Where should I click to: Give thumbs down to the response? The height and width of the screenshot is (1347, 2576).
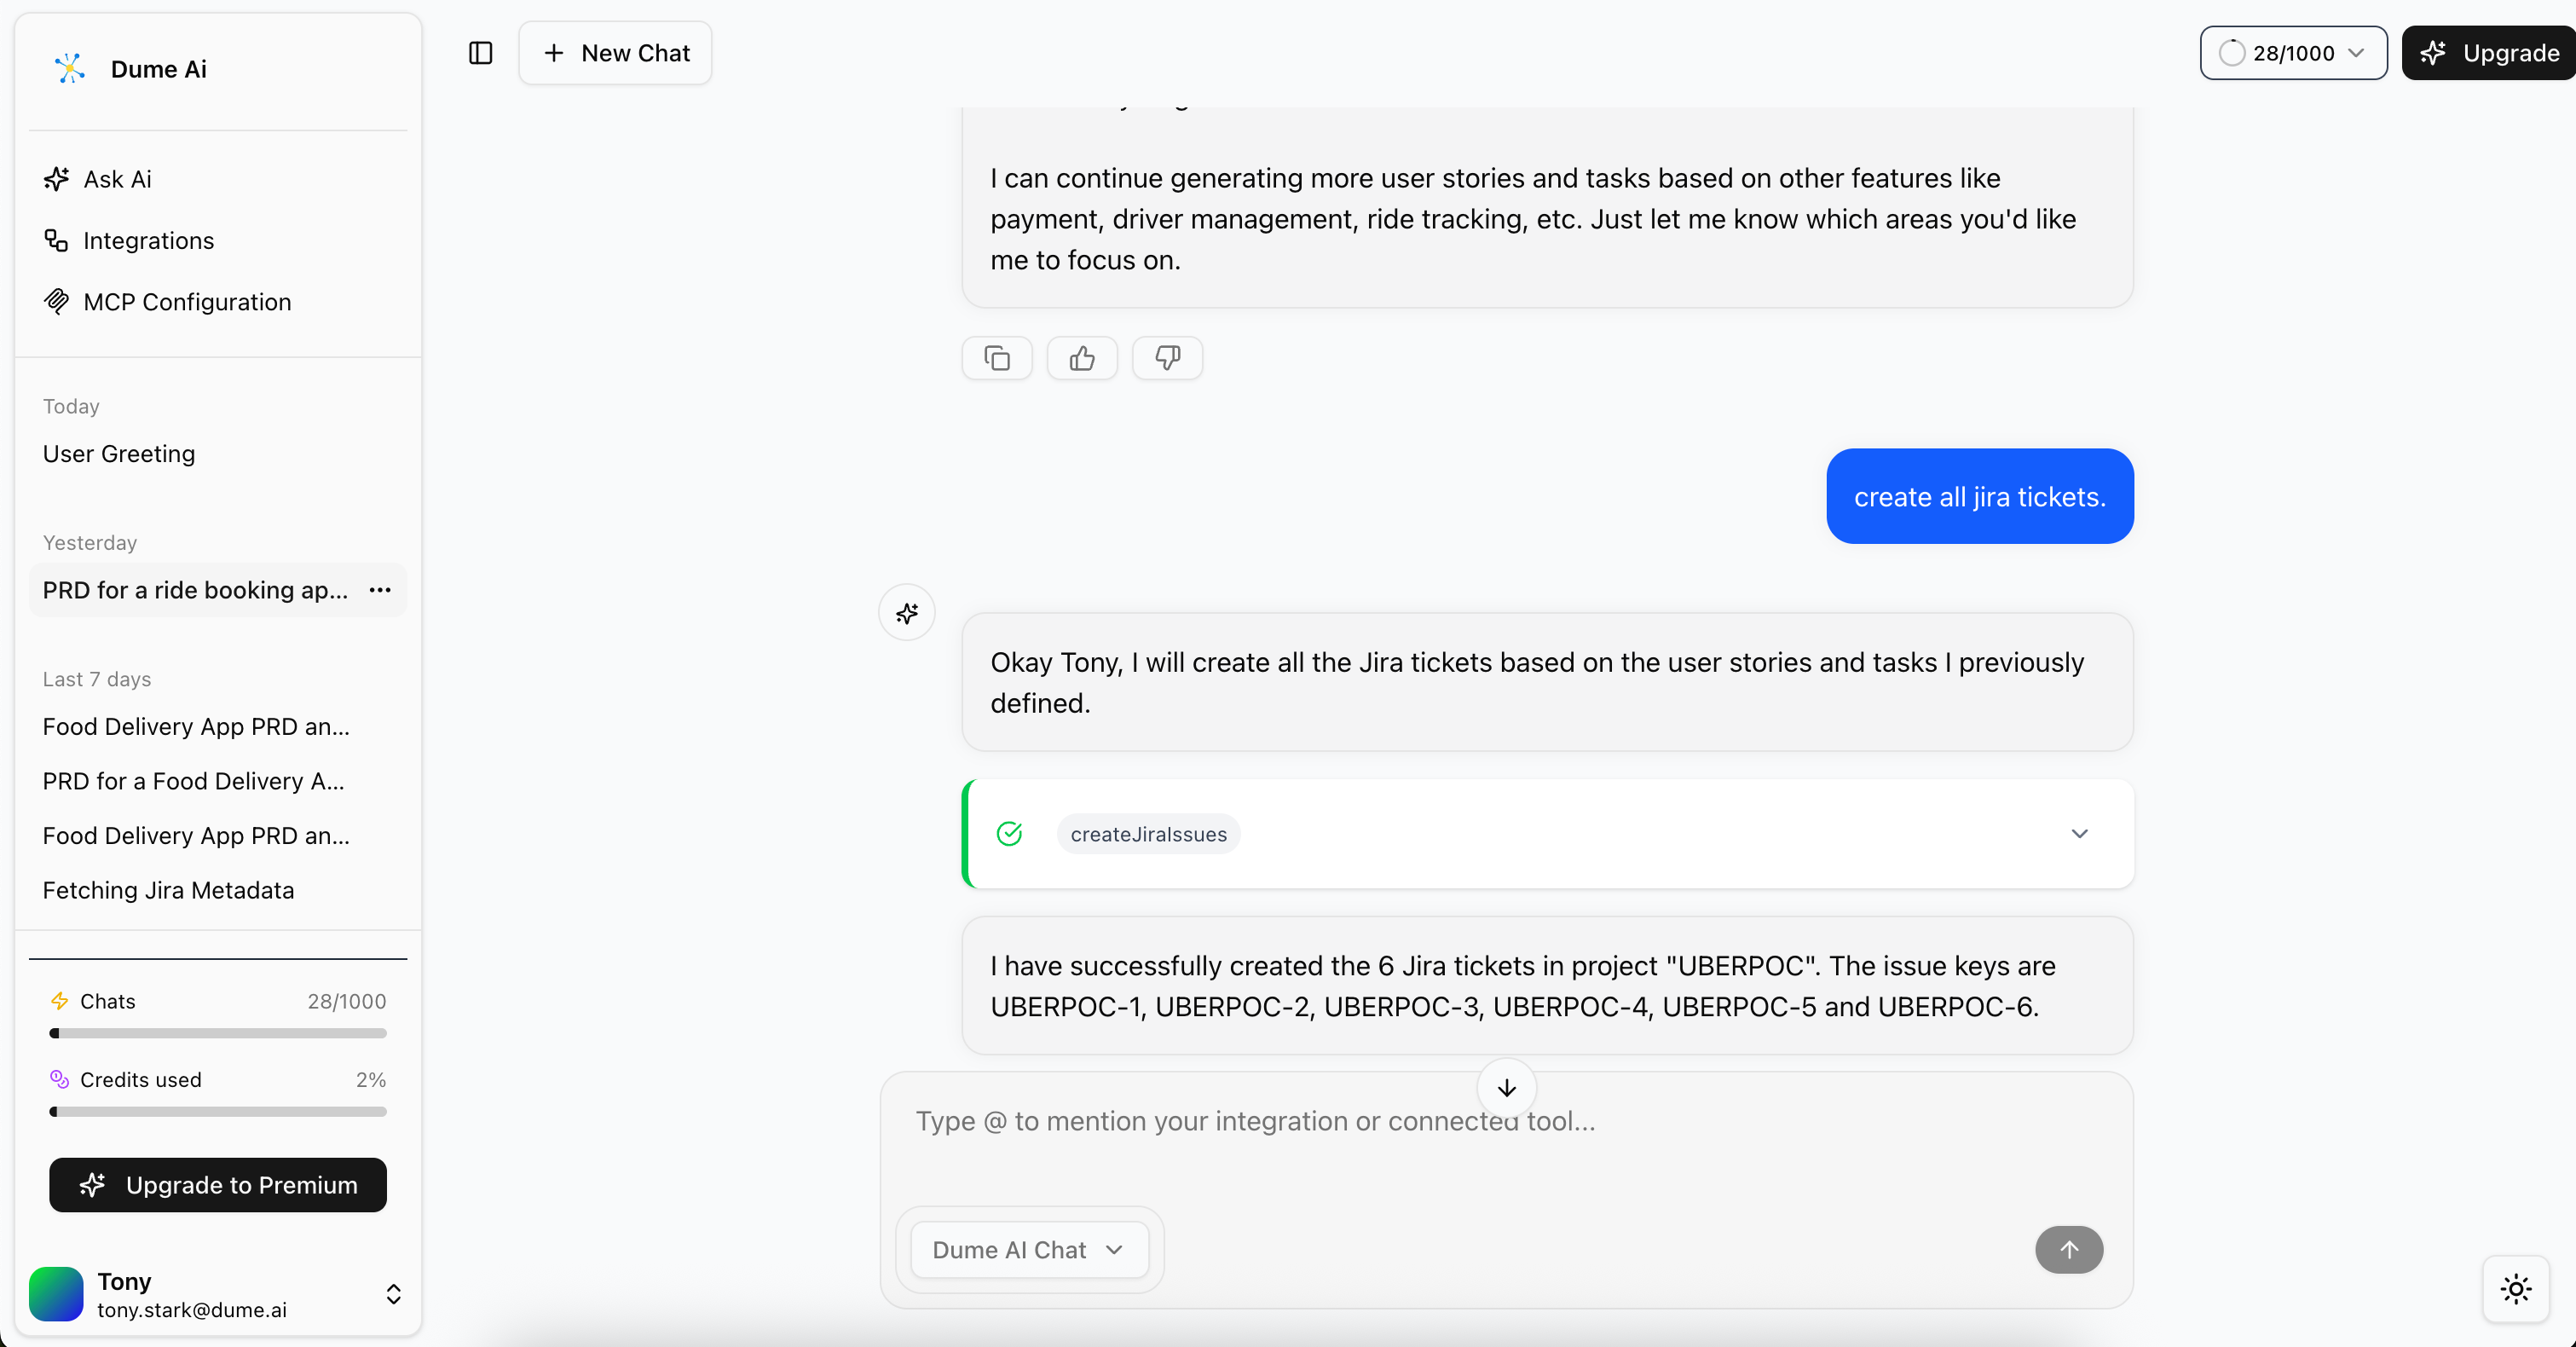click(1167, 358)
